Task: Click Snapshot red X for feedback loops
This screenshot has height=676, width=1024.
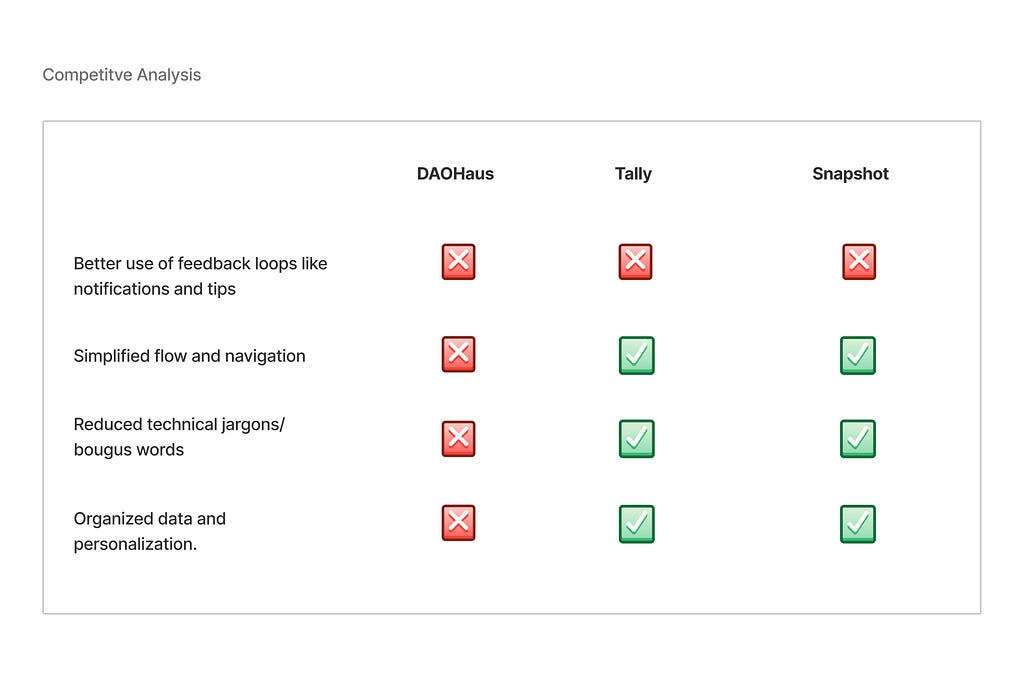Action: pos(859,262)
